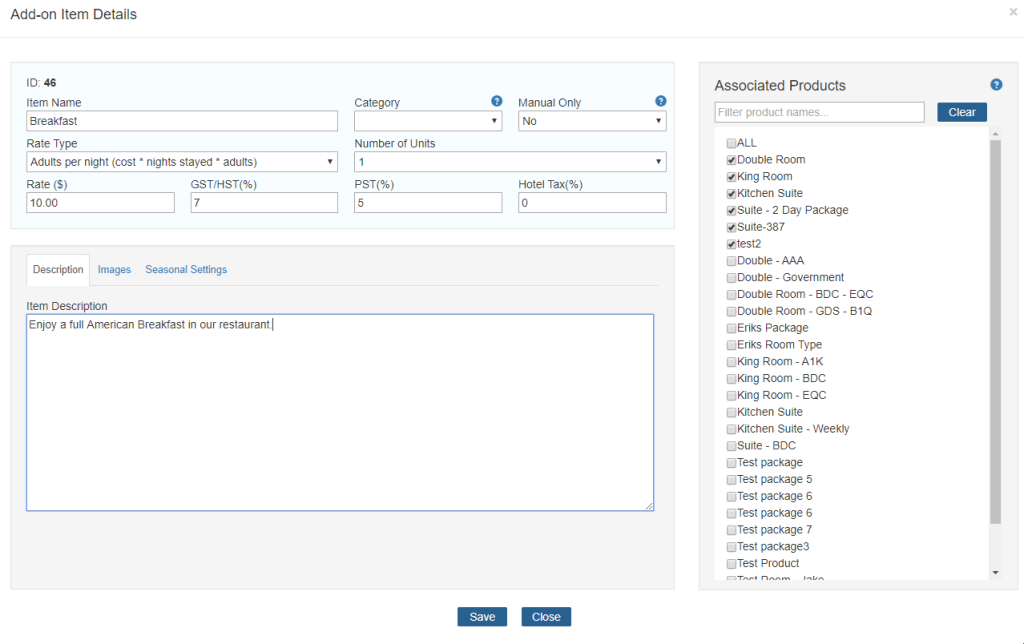The height and width of the screenshot is (644, 1024).
Task: Check the Test Product checkbox
Action: [x=731, y=563]
